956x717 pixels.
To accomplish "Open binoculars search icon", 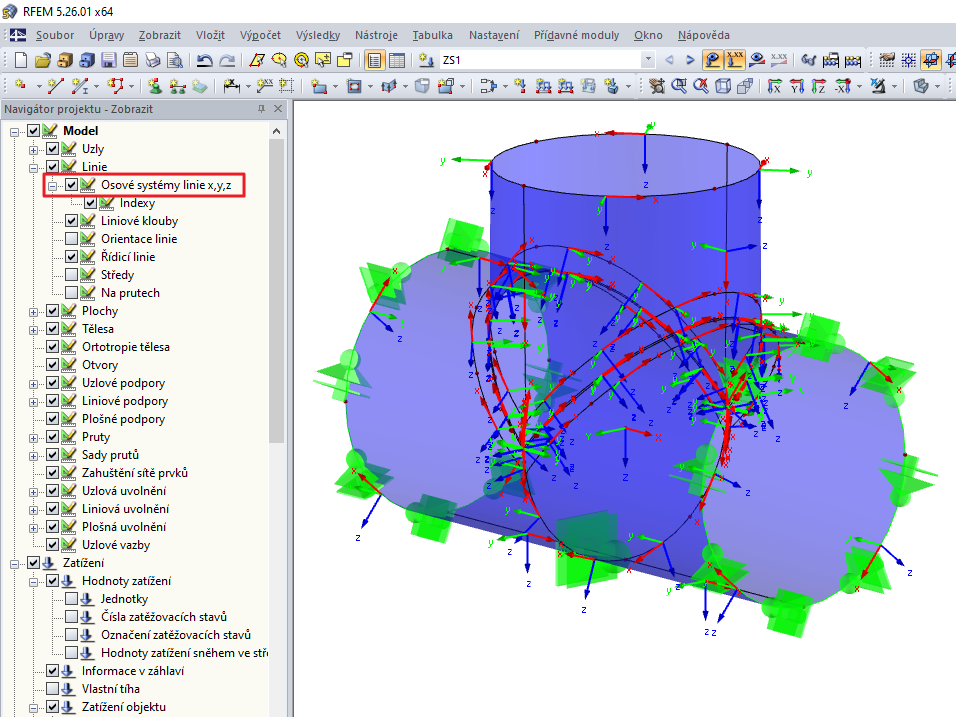I will (808, 60).
